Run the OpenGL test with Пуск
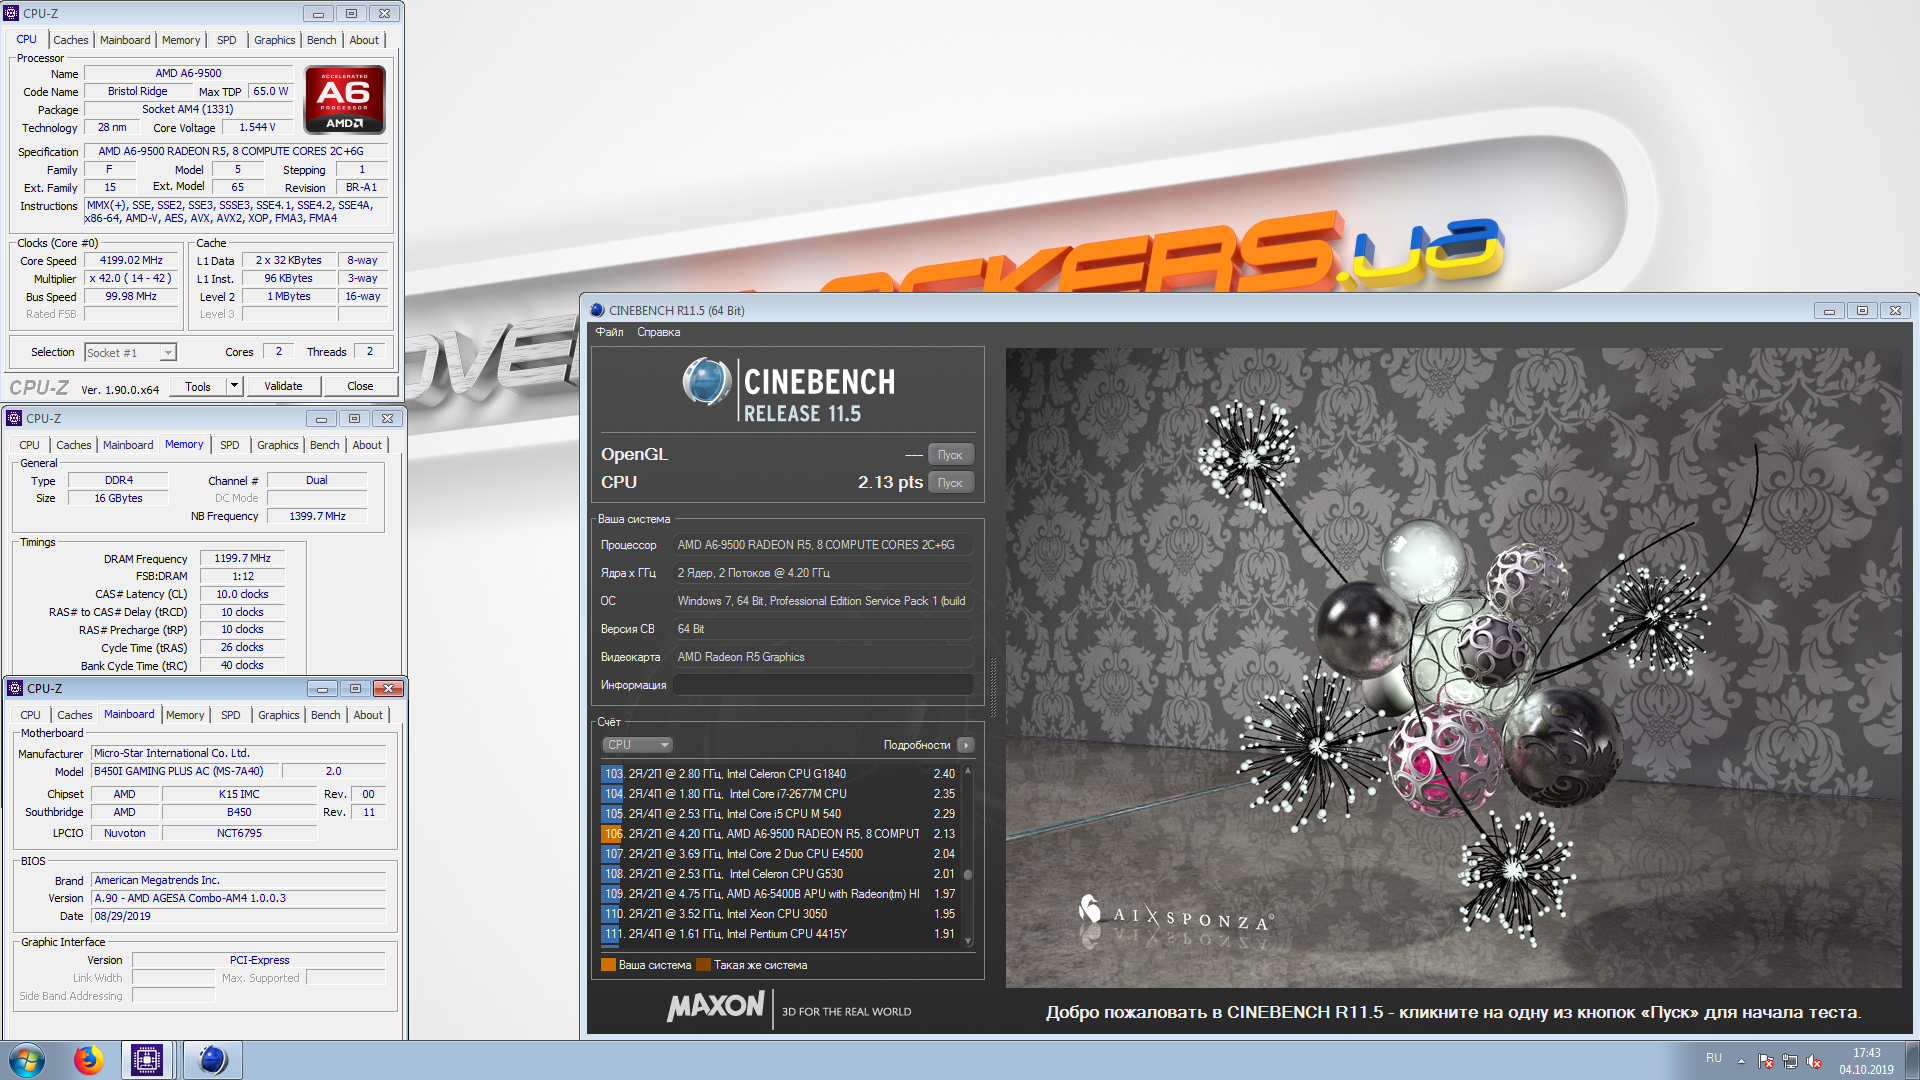 tap(950, 455)
